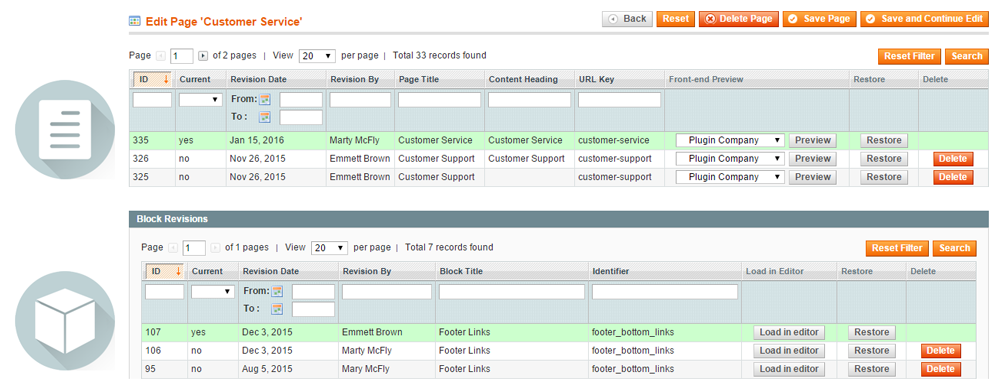
Task: Click the page document icon beside revisions grid
Action: pos(64,129)
